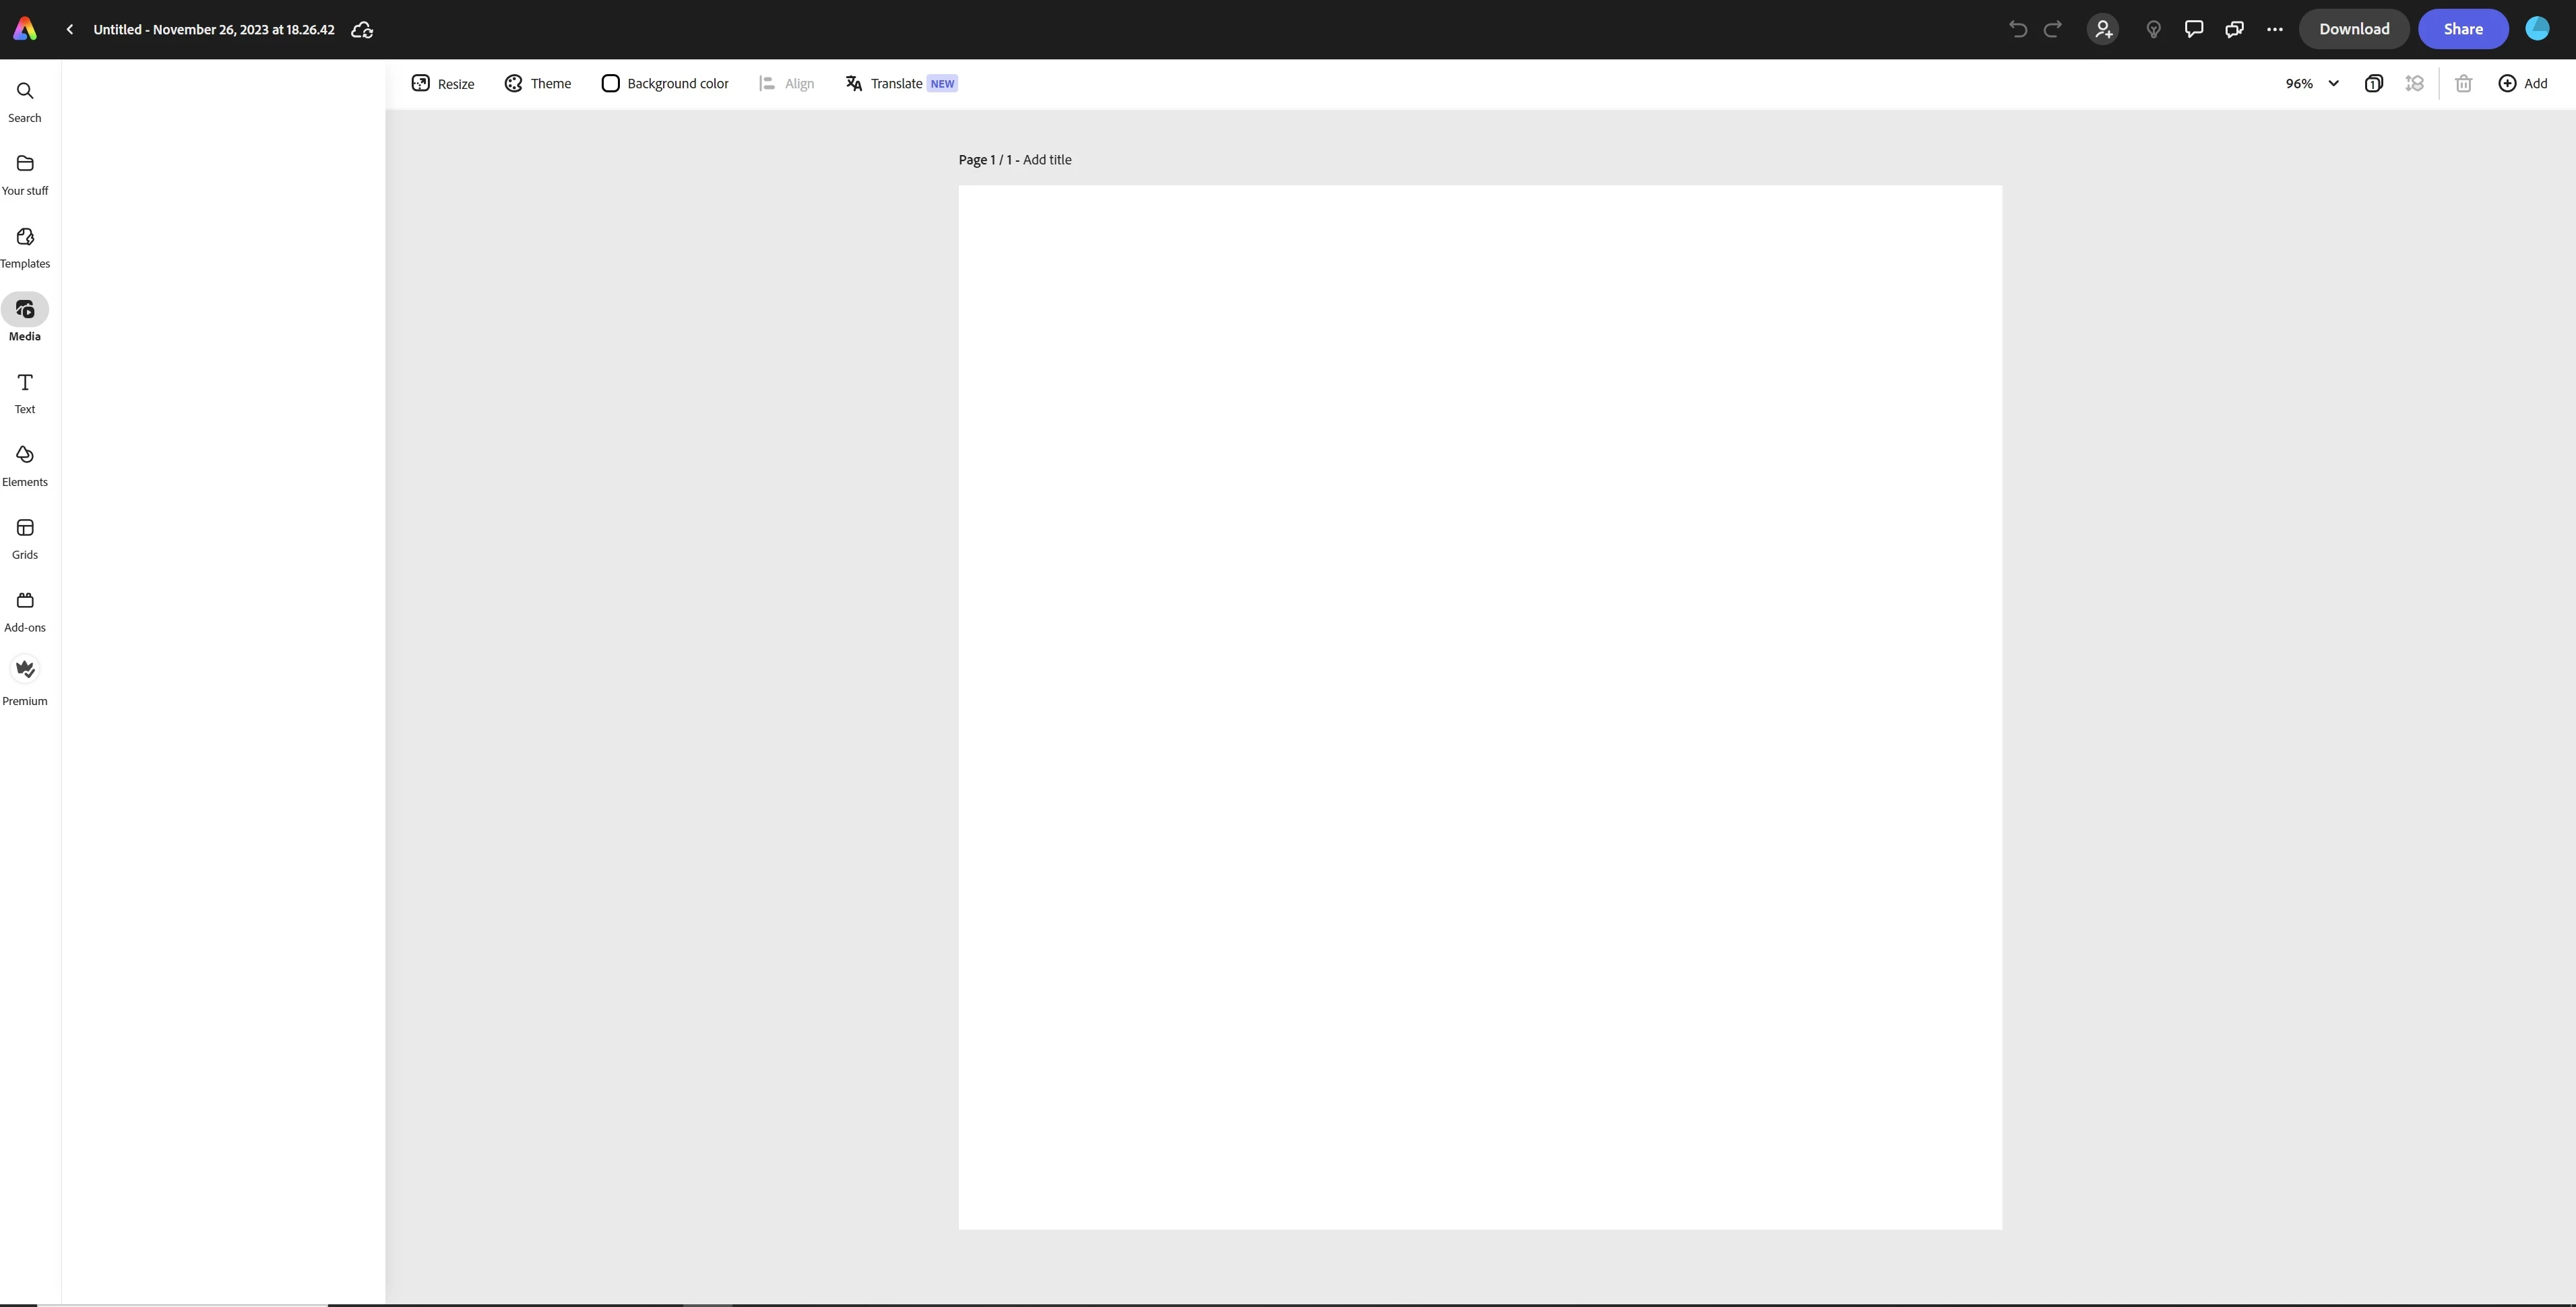Click the invite collaborators icon
The height and width of the screenshot is (1307, 2576).
click(2103, 29)
